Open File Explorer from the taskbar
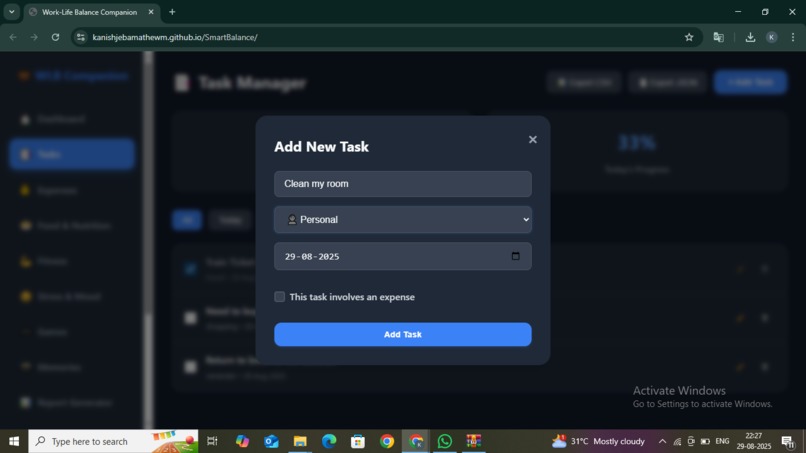 click(300, 441)
